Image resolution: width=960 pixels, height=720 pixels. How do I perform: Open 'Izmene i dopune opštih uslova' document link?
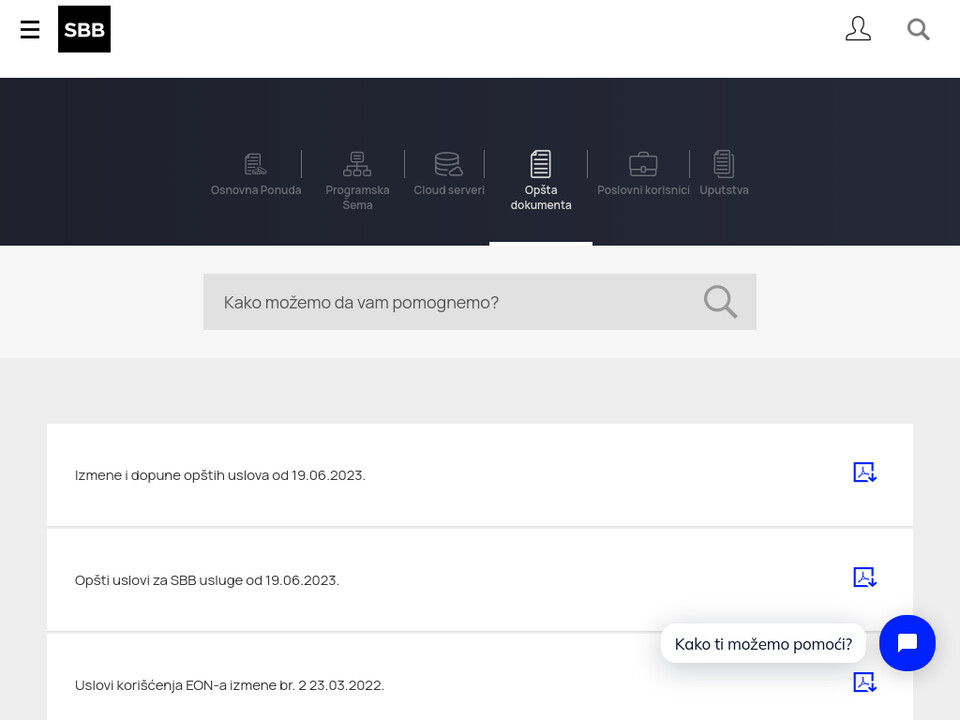(x=220, y=475)
